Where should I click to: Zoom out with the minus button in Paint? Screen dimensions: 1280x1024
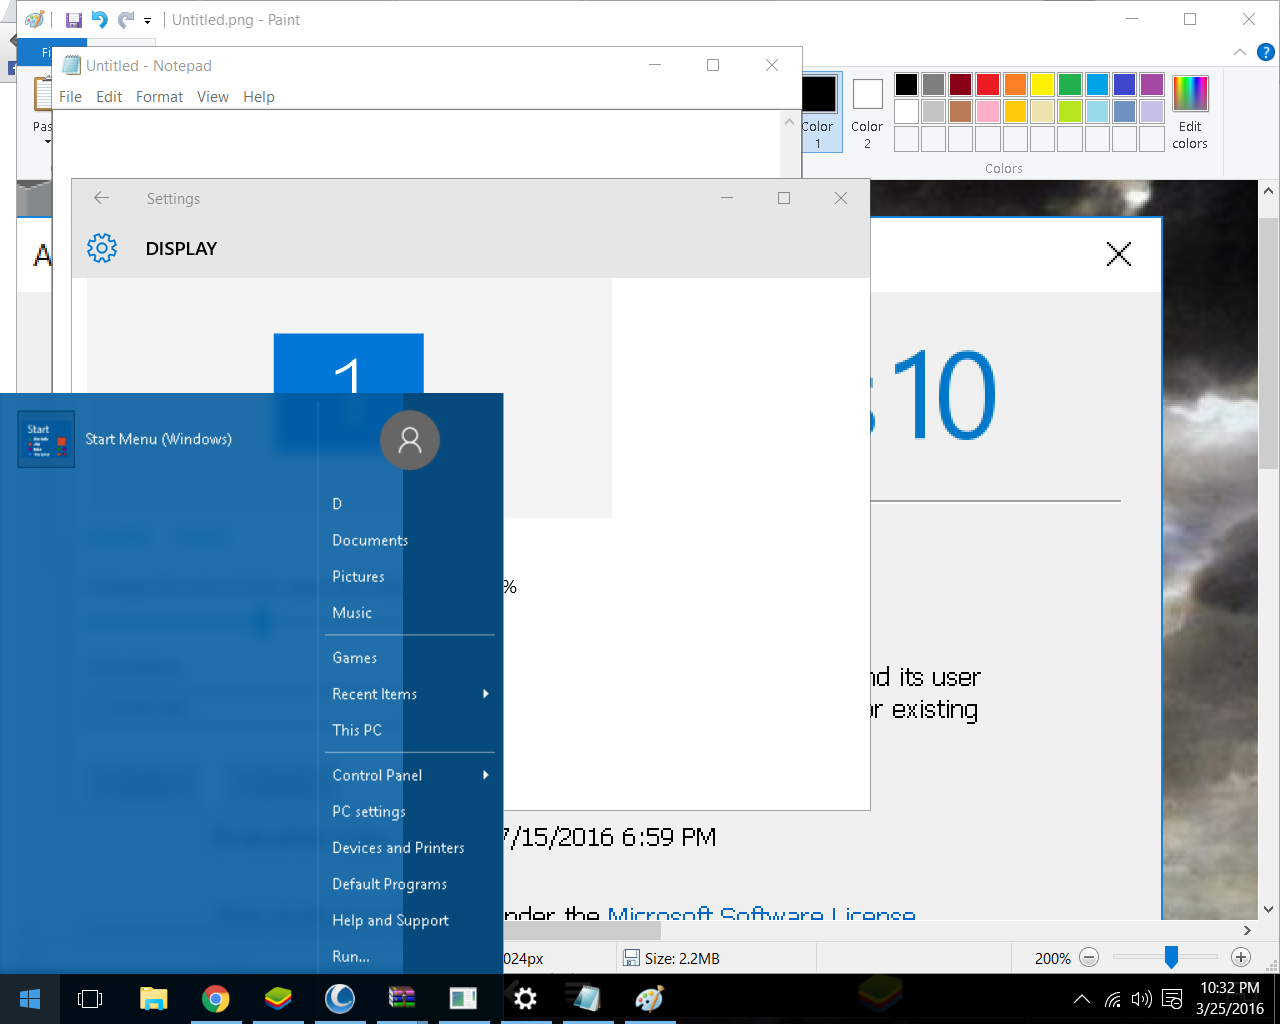1090,957
